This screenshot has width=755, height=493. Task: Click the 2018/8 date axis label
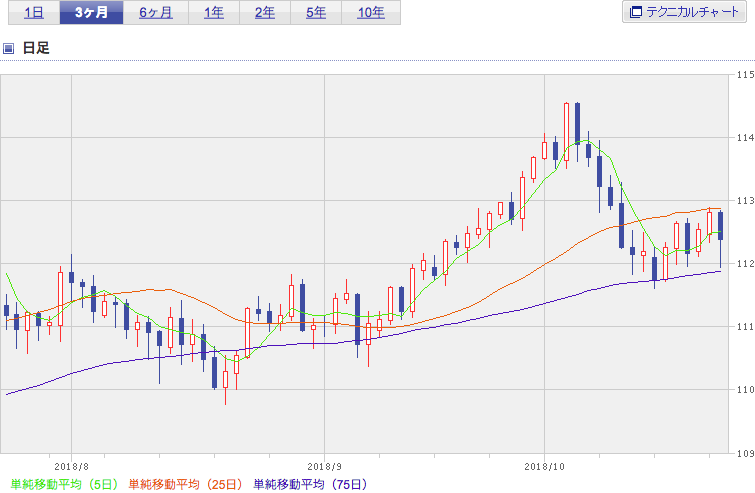(x=71, y=467)
